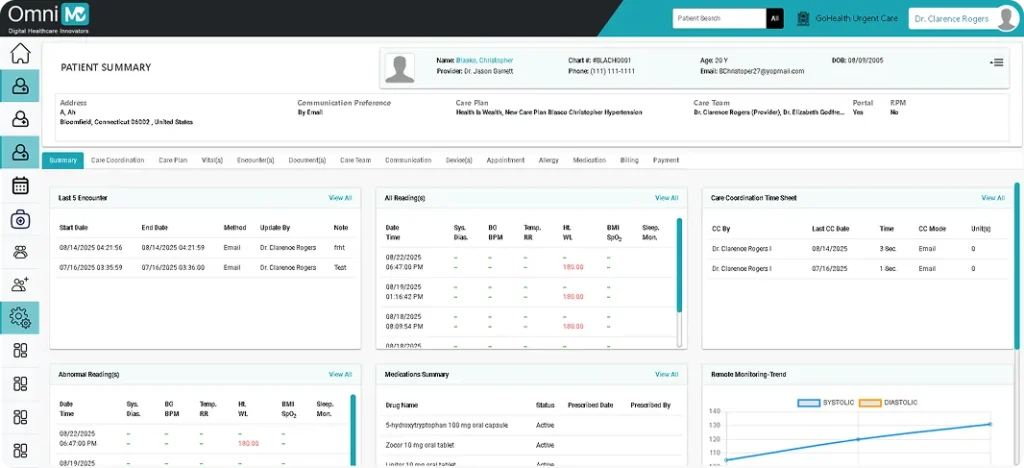Viewport: 1024px width, 468px height.
Task: Click the GoHealth Urgent Care building icon
Action: [803, 18]
